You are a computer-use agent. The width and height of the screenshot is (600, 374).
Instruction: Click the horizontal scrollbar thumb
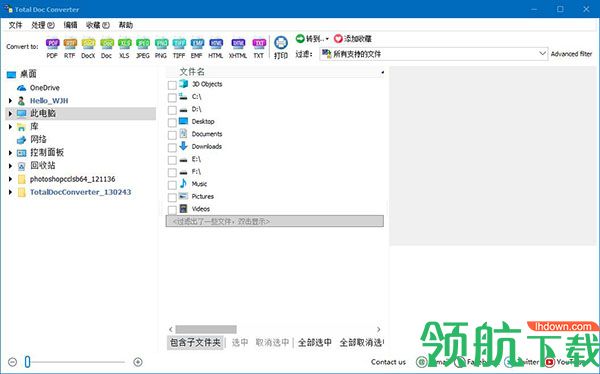tap(206, 329)
